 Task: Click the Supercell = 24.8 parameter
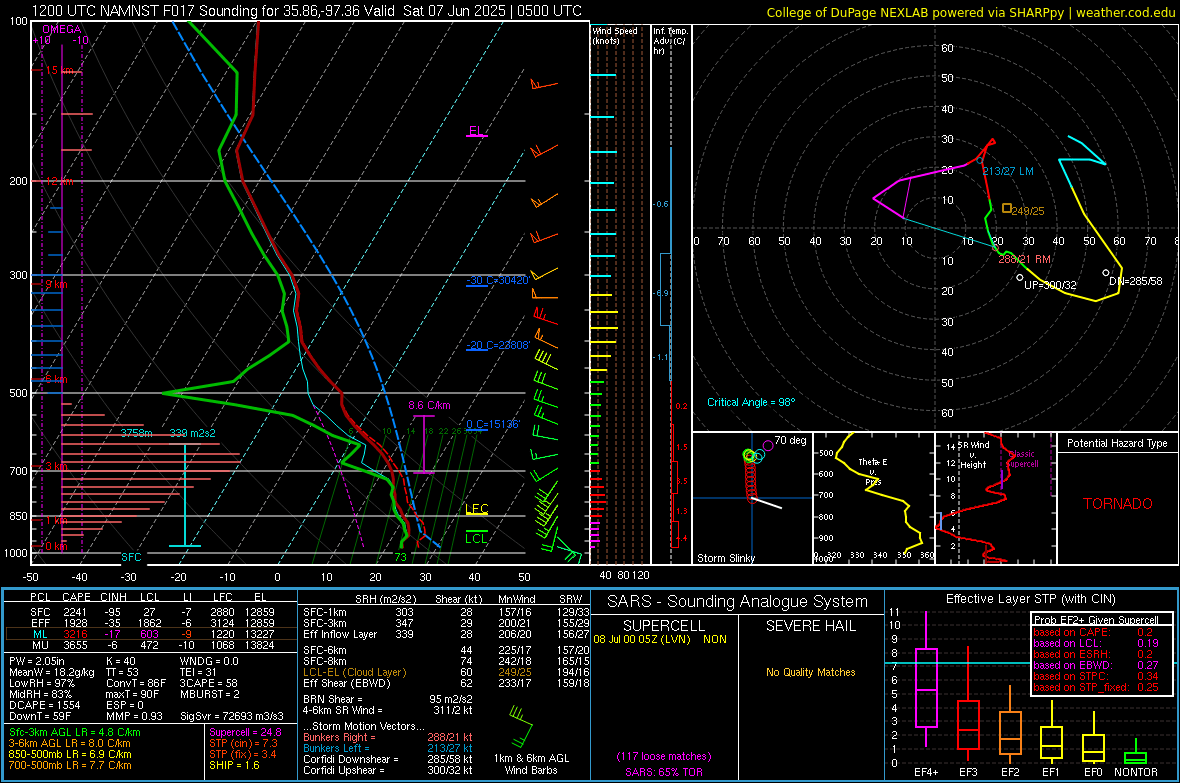click(245, 732)
